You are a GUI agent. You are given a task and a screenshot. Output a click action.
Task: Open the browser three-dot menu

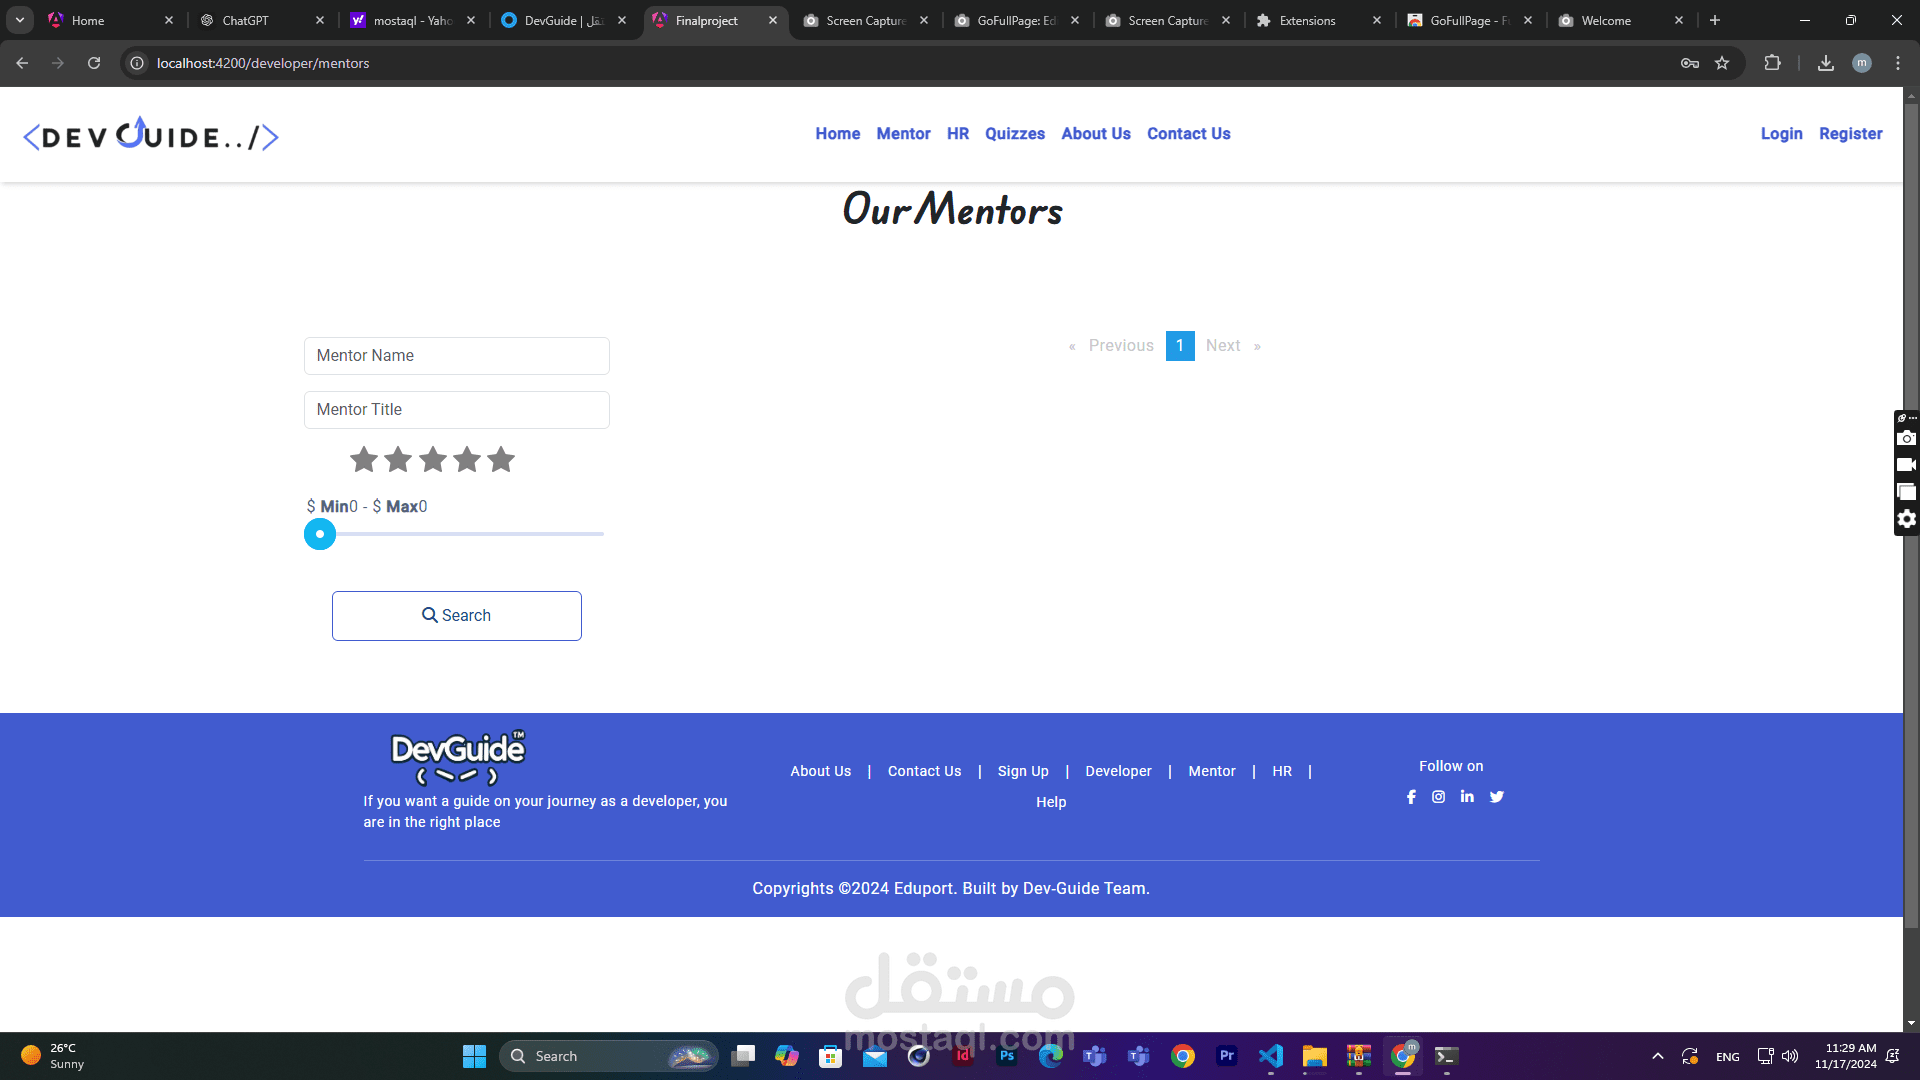(x=1897, y=63)
